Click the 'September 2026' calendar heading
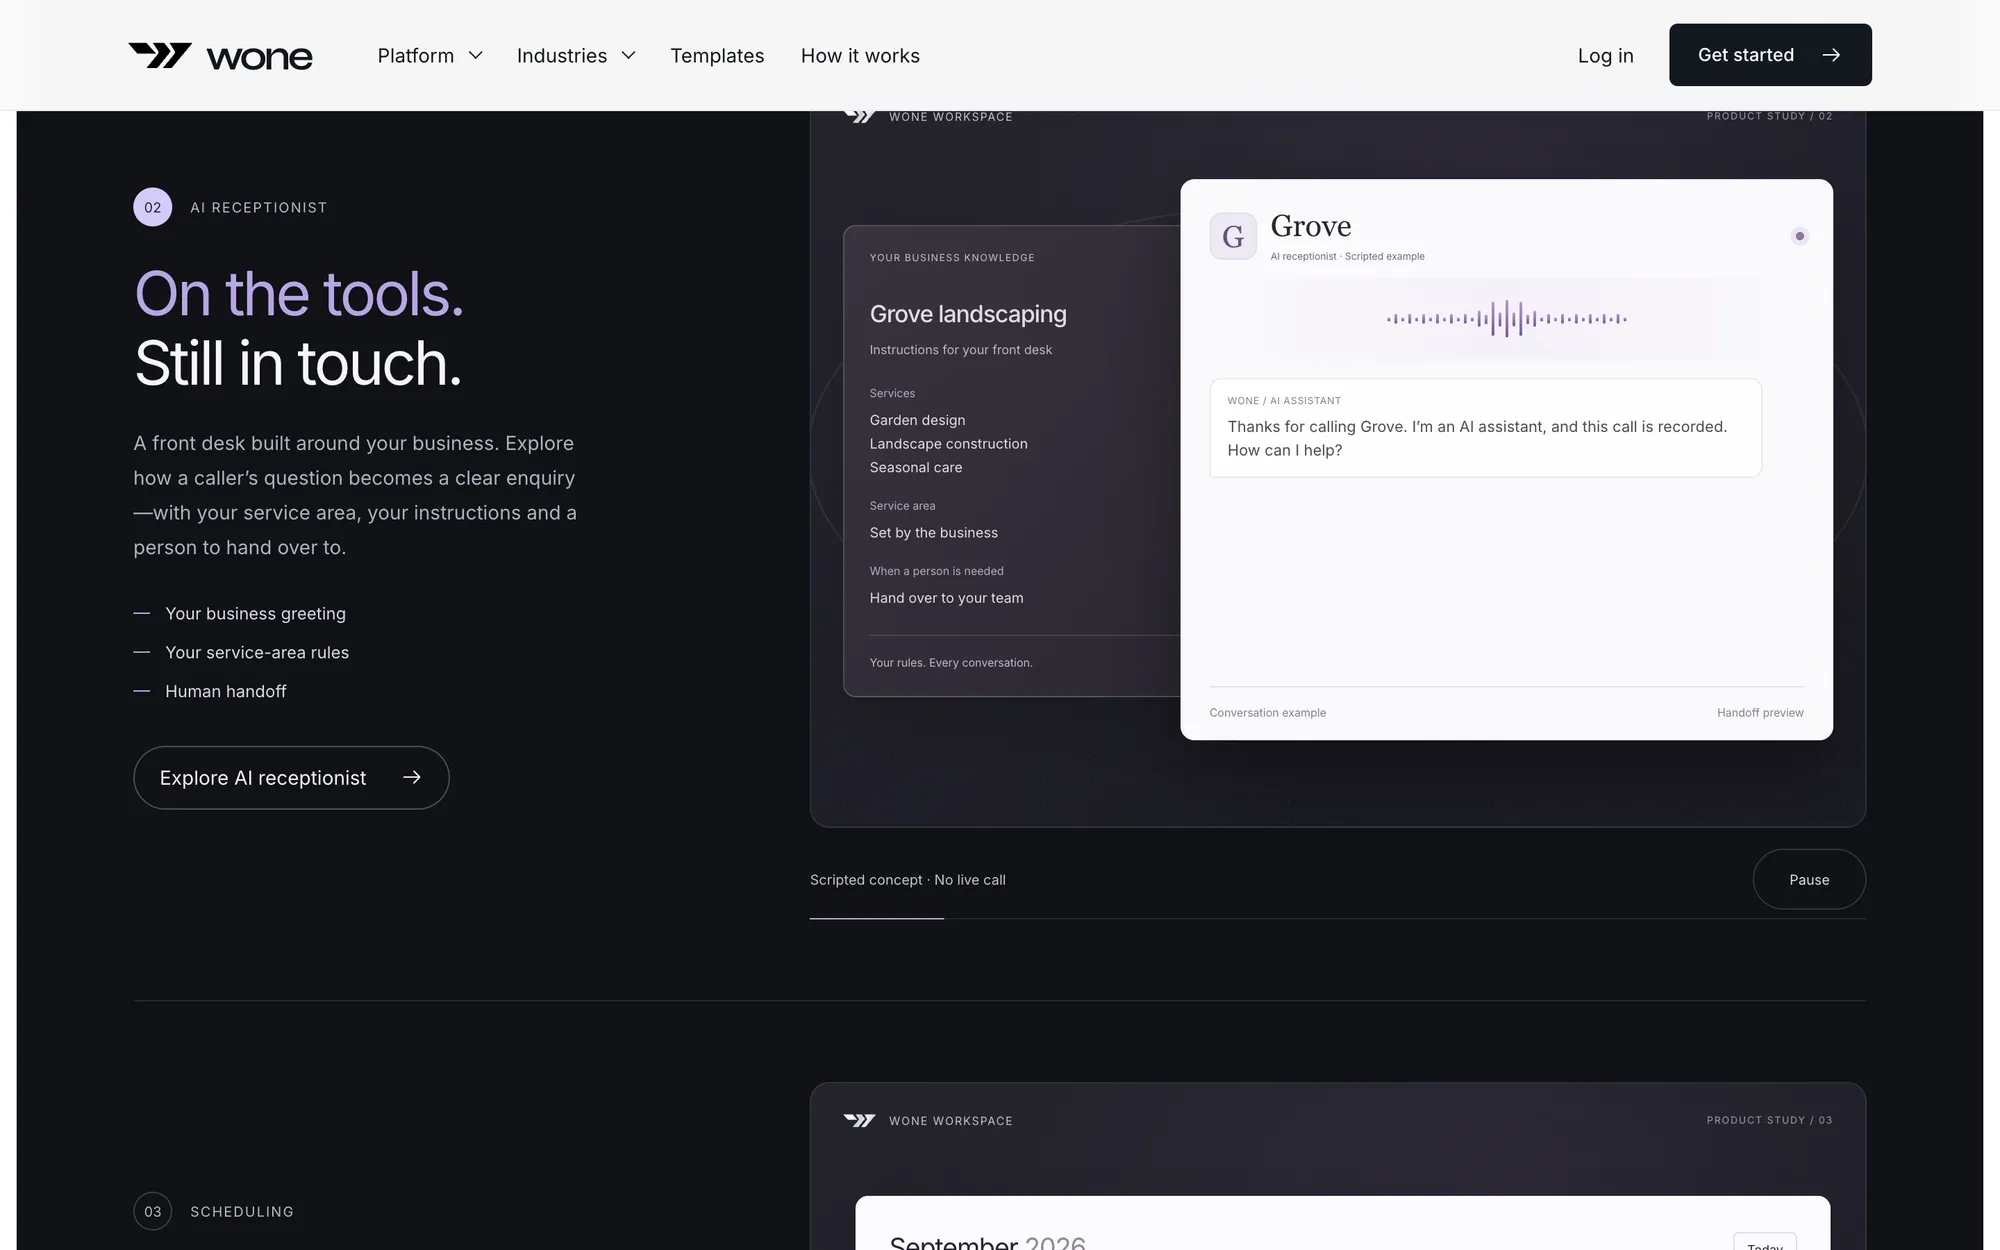Image resolution: width=2000 pixels, height=1250 pixels. click(x=987, y=1242)
